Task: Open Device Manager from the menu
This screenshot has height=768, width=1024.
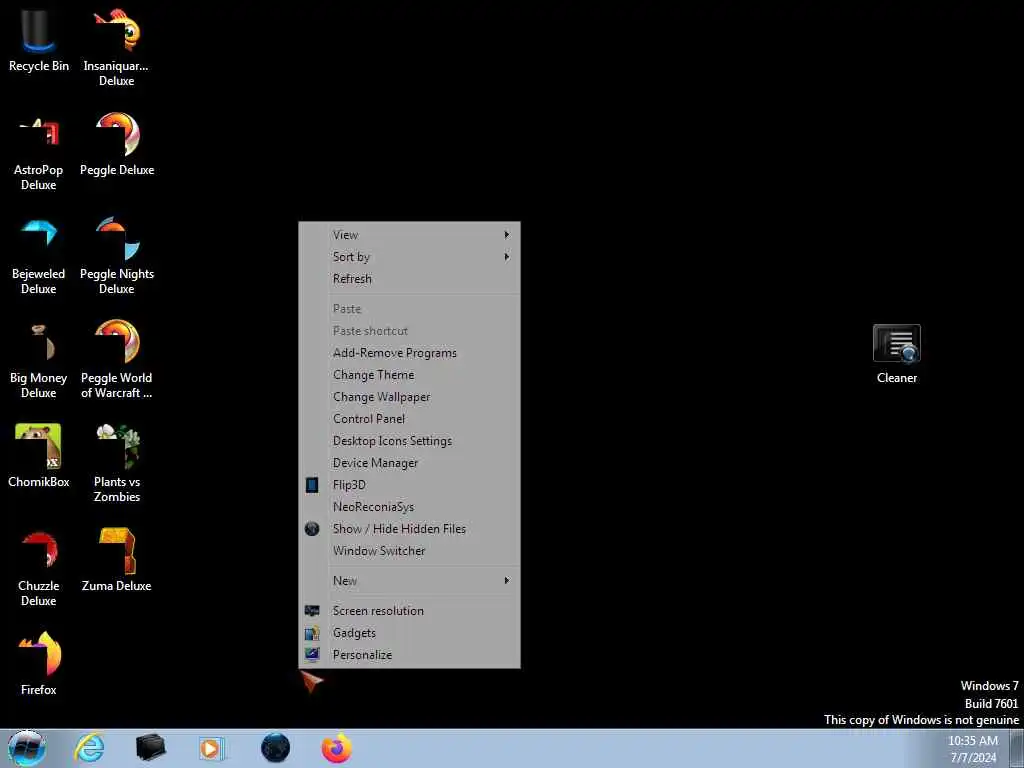Action: pos(409,463)
